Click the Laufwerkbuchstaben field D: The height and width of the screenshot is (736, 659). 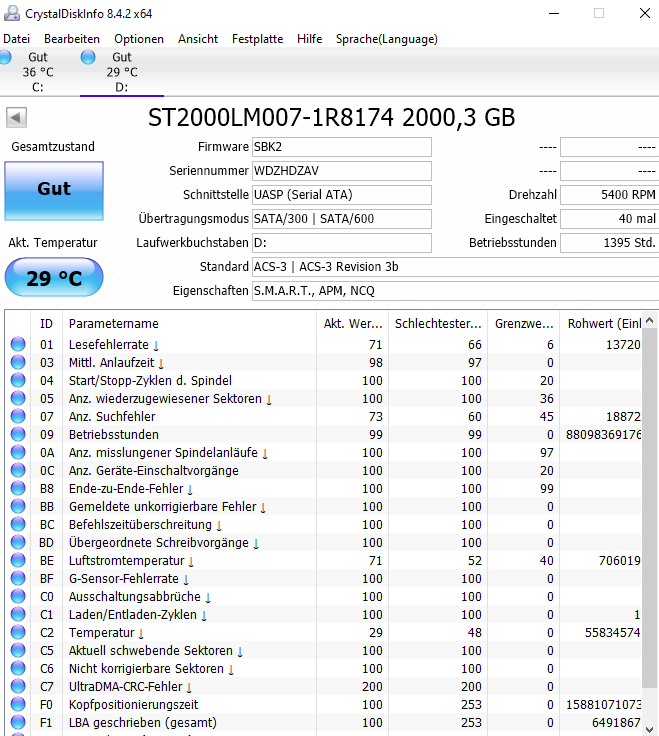click(x=342, y=243)
